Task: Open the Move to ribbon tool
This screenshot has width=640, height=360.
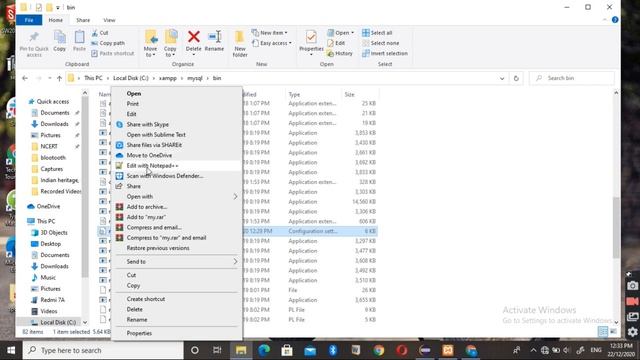Action: pyautogui.click(x=151, y=43)
